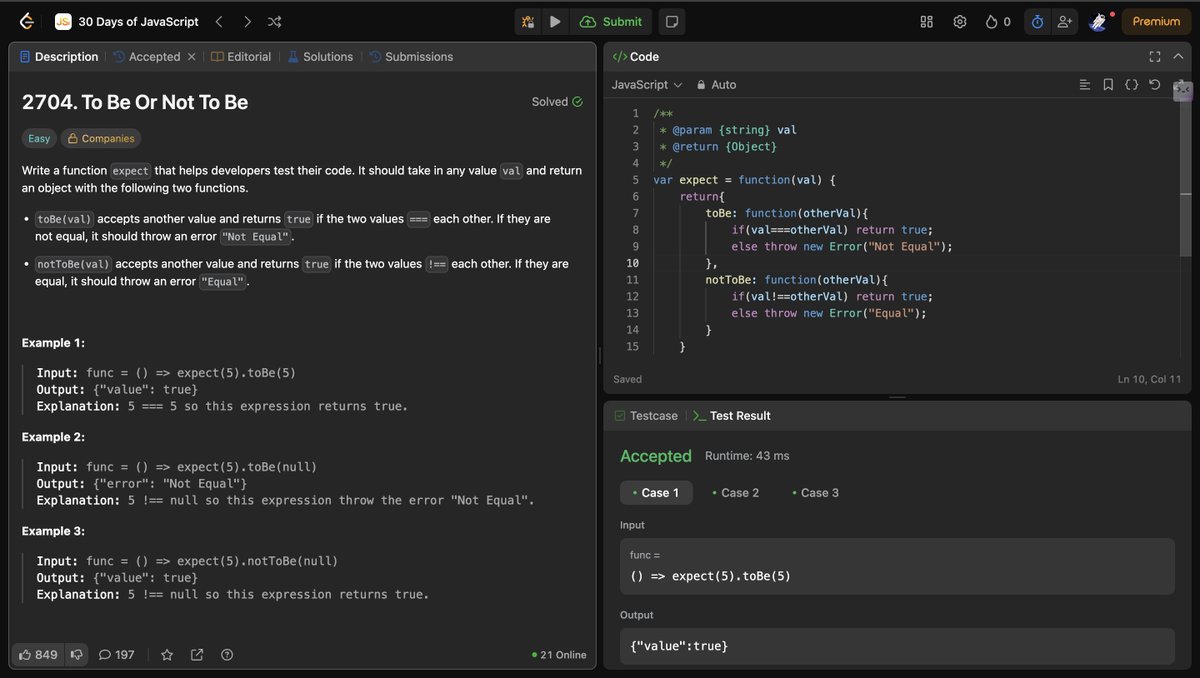Add problem to favorites star
Image resolution: width=1200 pixels, height=678 pixels.
coord(167,655)
